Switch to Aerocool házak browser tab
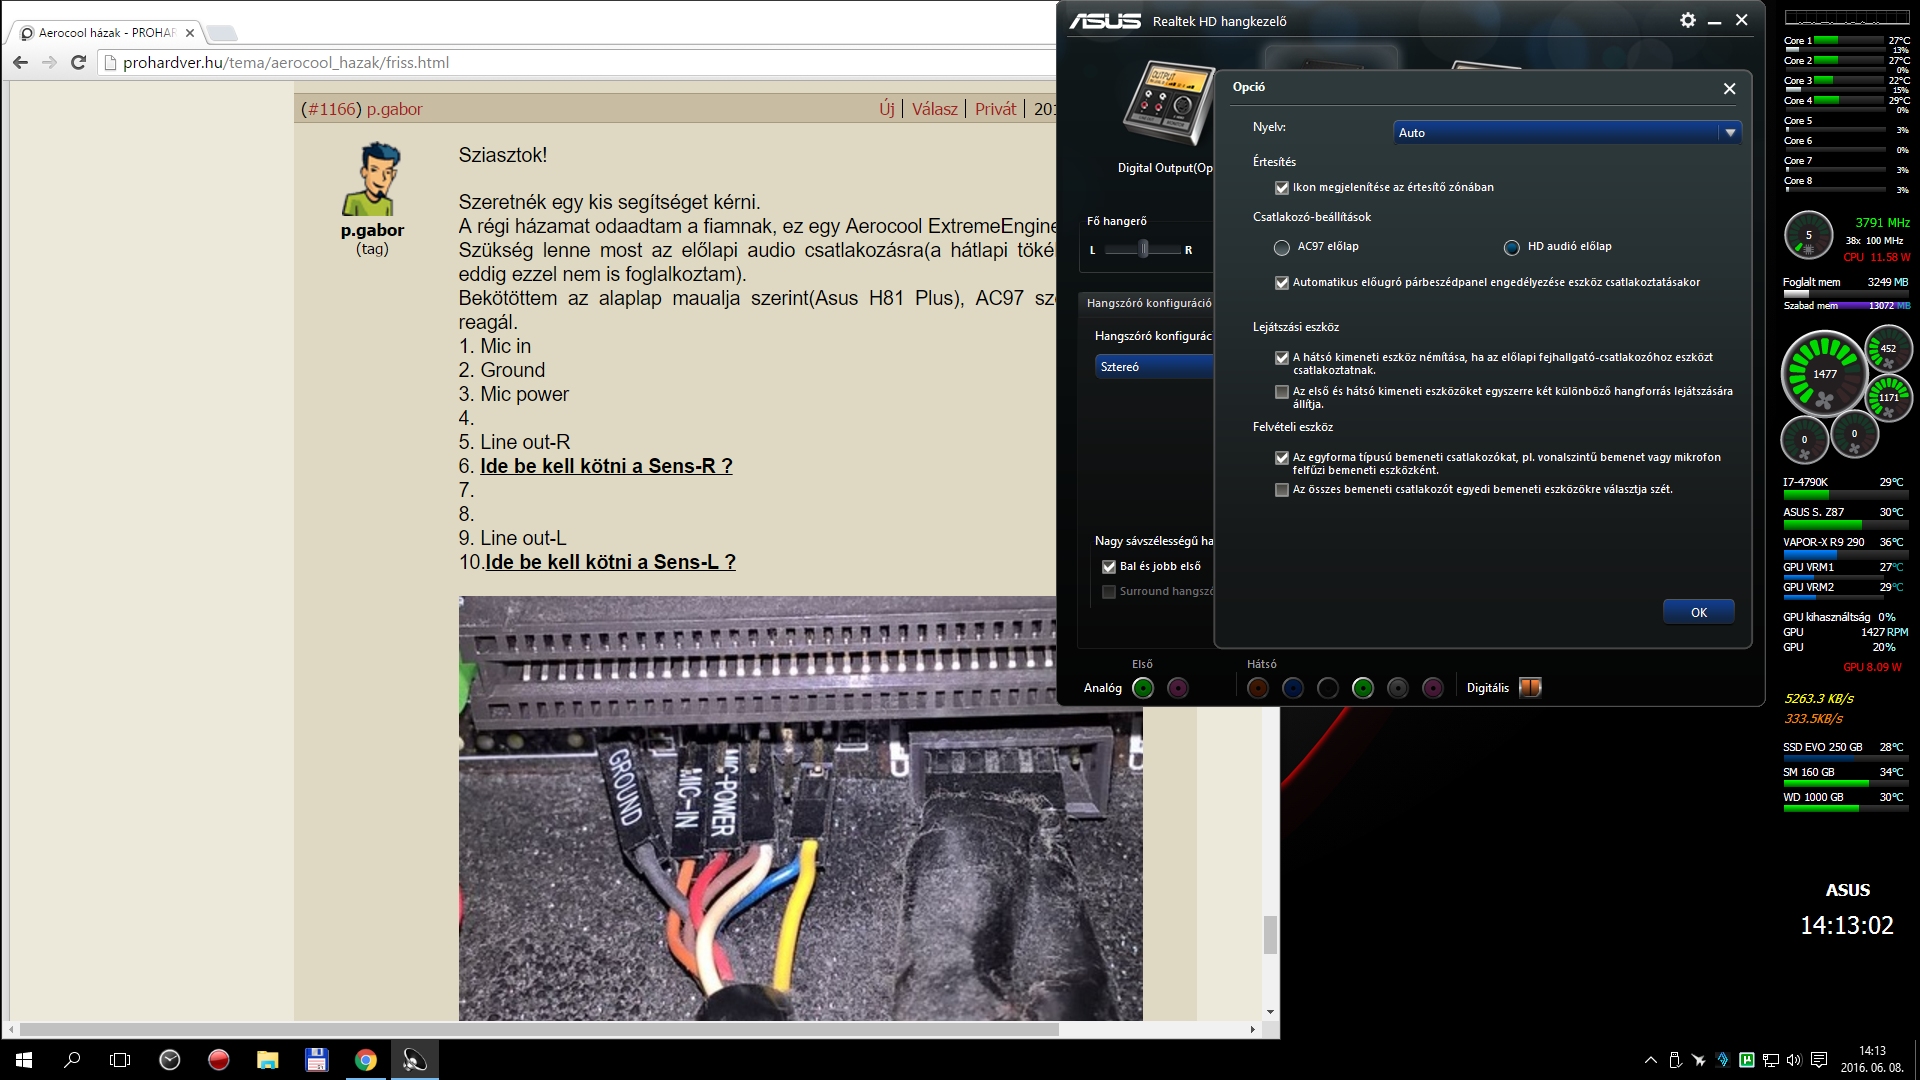This screenshot has width=1920, height=1080. (x=106, y=33)
